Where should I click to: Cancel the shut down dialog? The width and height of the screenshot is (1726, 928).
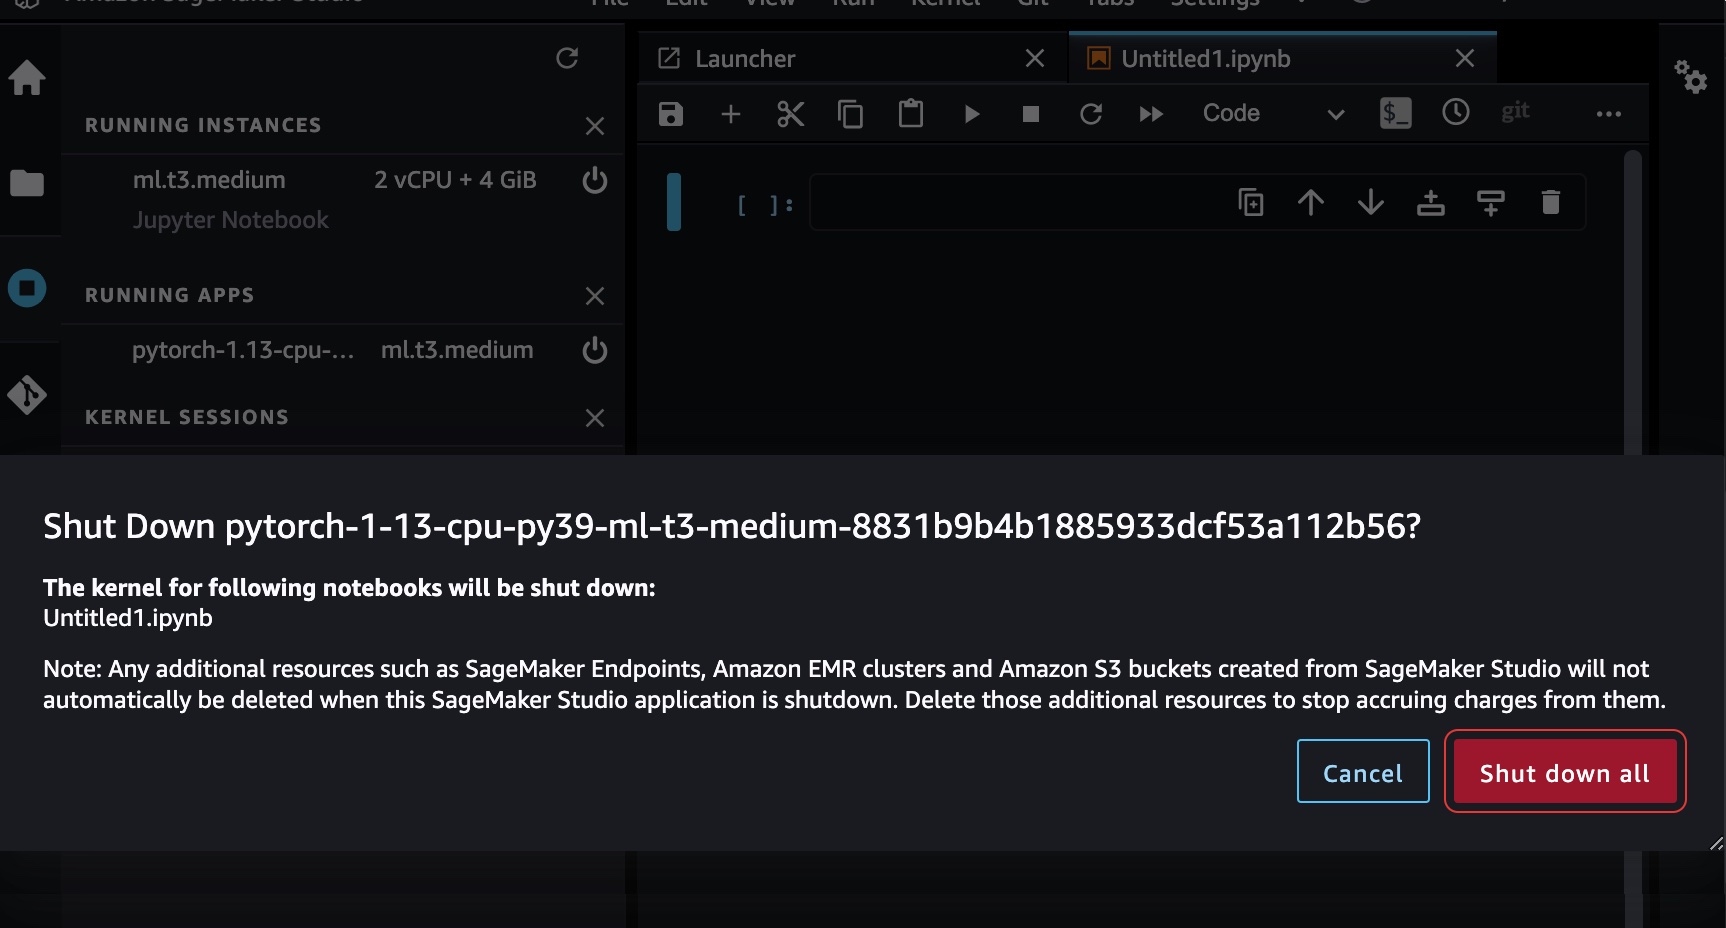(1363, 771)
